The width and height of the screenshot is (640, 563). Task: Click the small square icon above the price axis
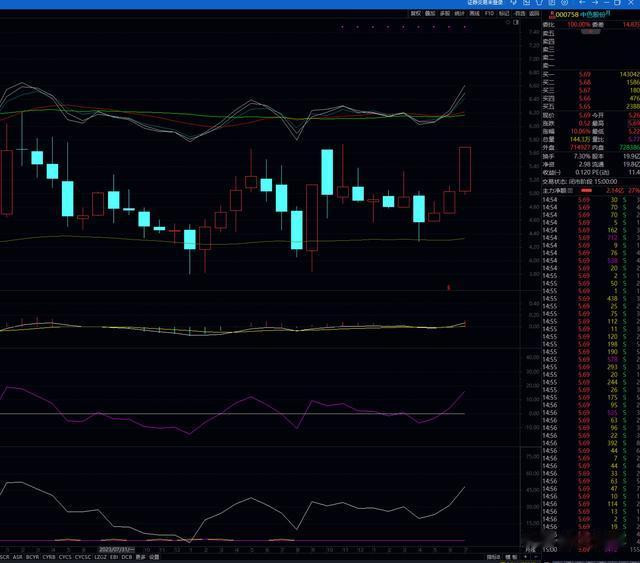(516, 22)
